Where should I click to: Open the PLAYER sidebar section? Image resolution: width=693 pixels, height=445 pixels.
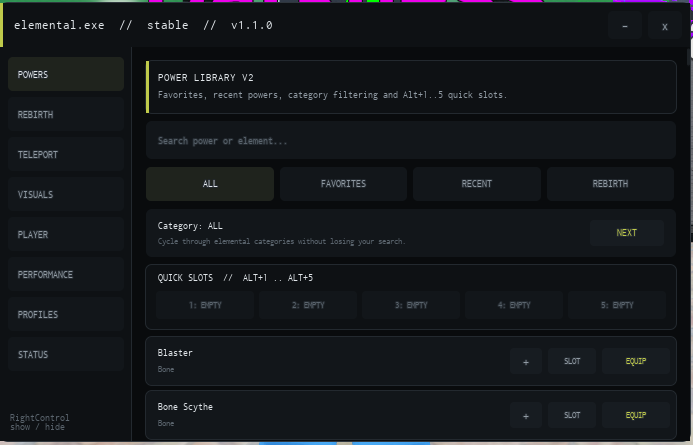tap(66, 234)
